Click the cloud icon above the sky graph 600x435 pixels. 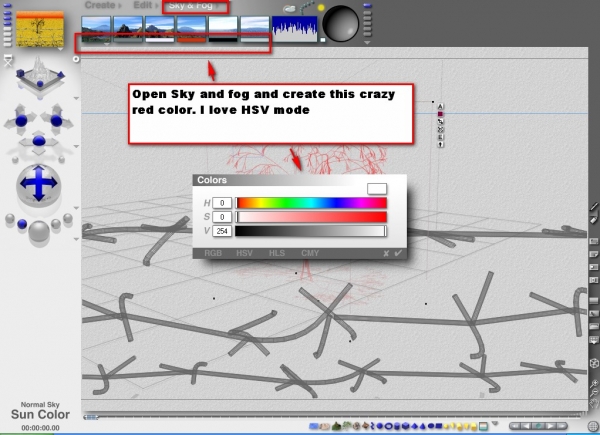(290, 8)
